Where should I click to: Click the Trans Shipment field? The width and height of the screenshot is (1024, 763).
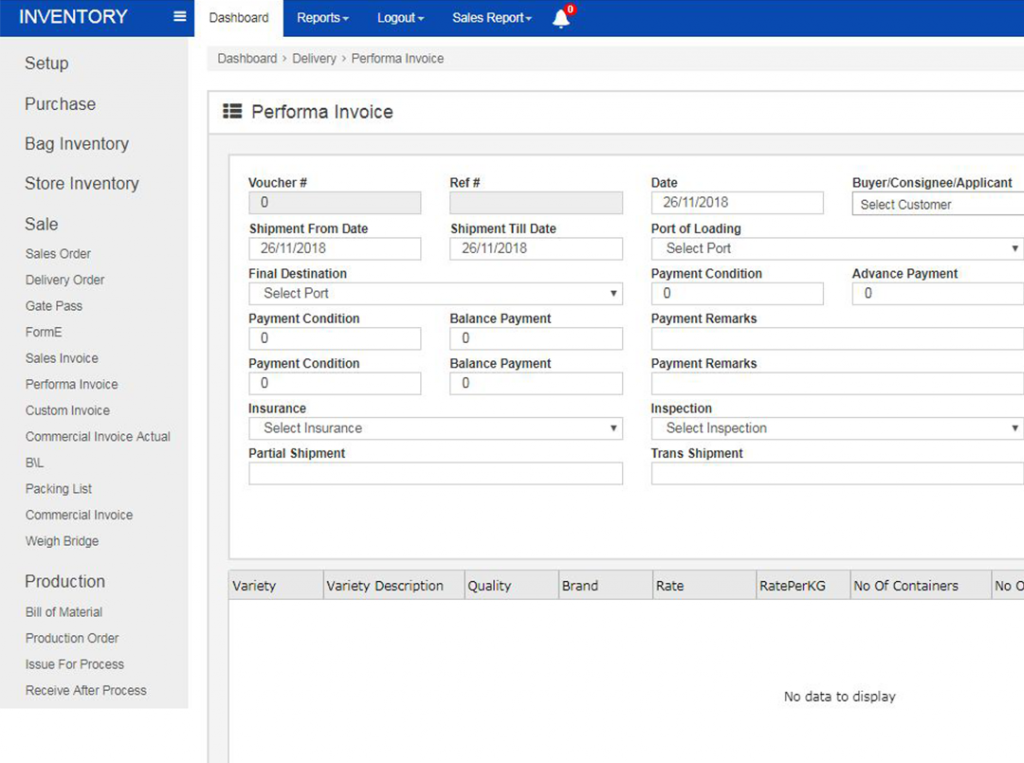tap(837, 474)
